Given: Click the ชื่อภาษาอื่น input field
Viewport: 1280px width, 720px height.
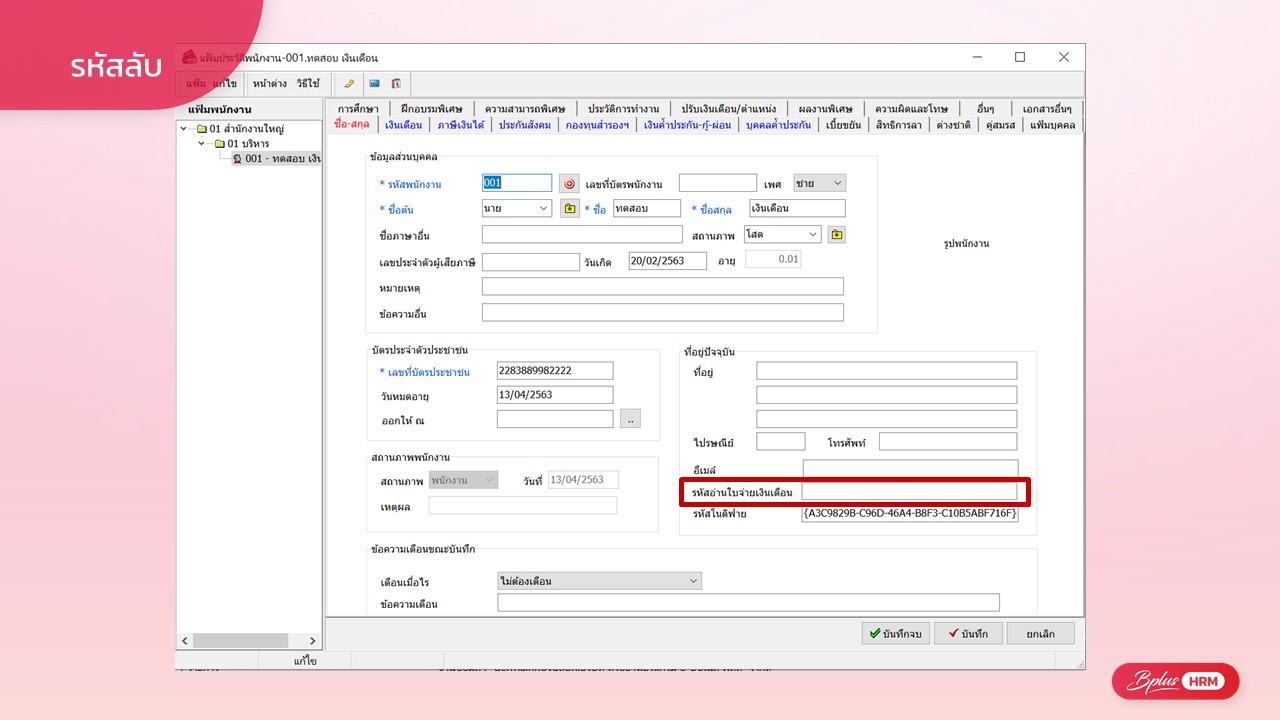Looking at the screenshot, I should pos(582,234).
